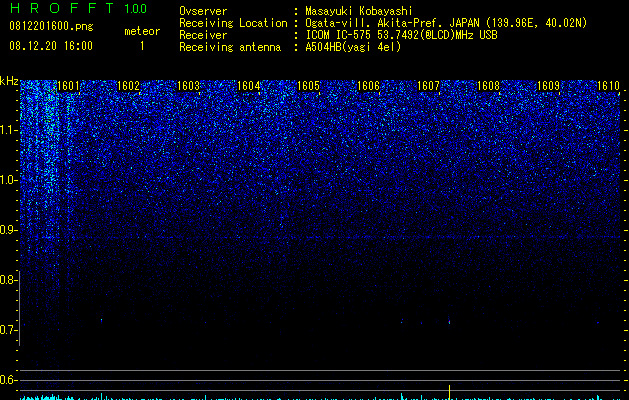Click the 0.9 kHz axis label
The width and height of the screenshot is (629, 400).
9,230
